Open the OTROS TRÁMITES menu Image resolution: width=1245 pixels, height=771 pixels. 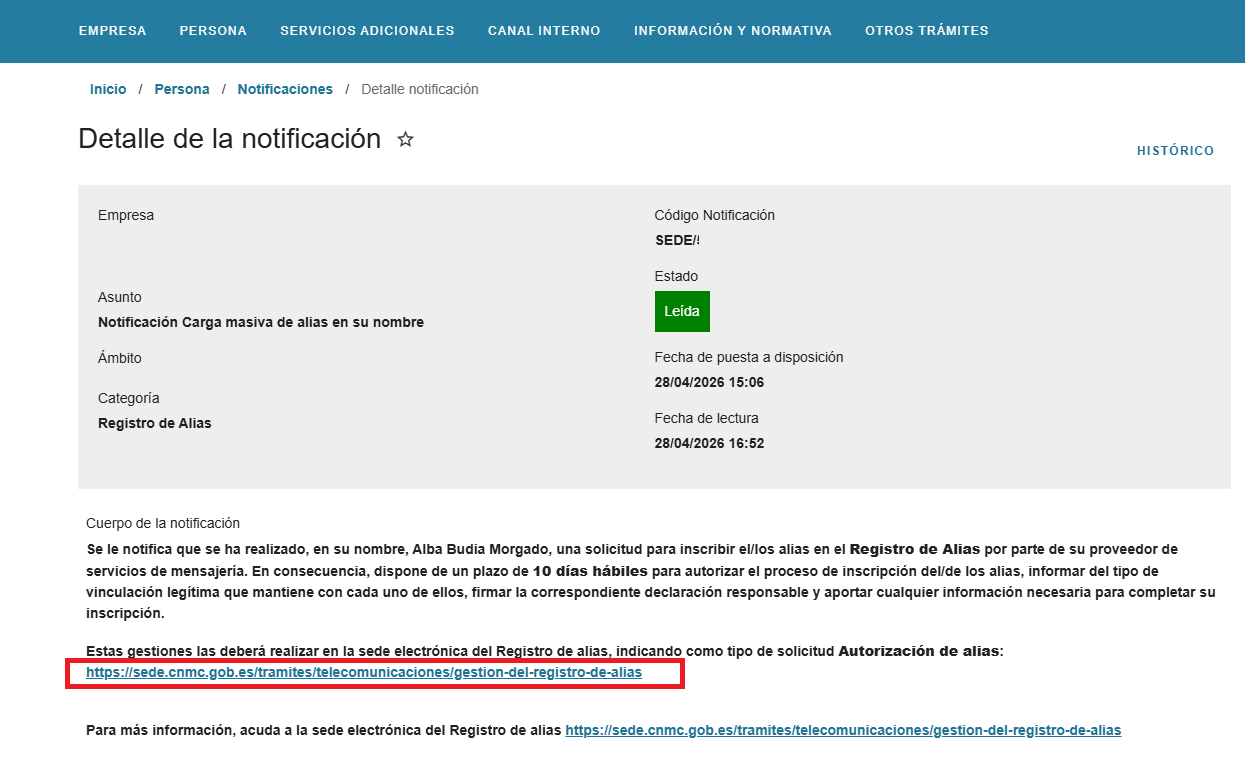(927, 31)
